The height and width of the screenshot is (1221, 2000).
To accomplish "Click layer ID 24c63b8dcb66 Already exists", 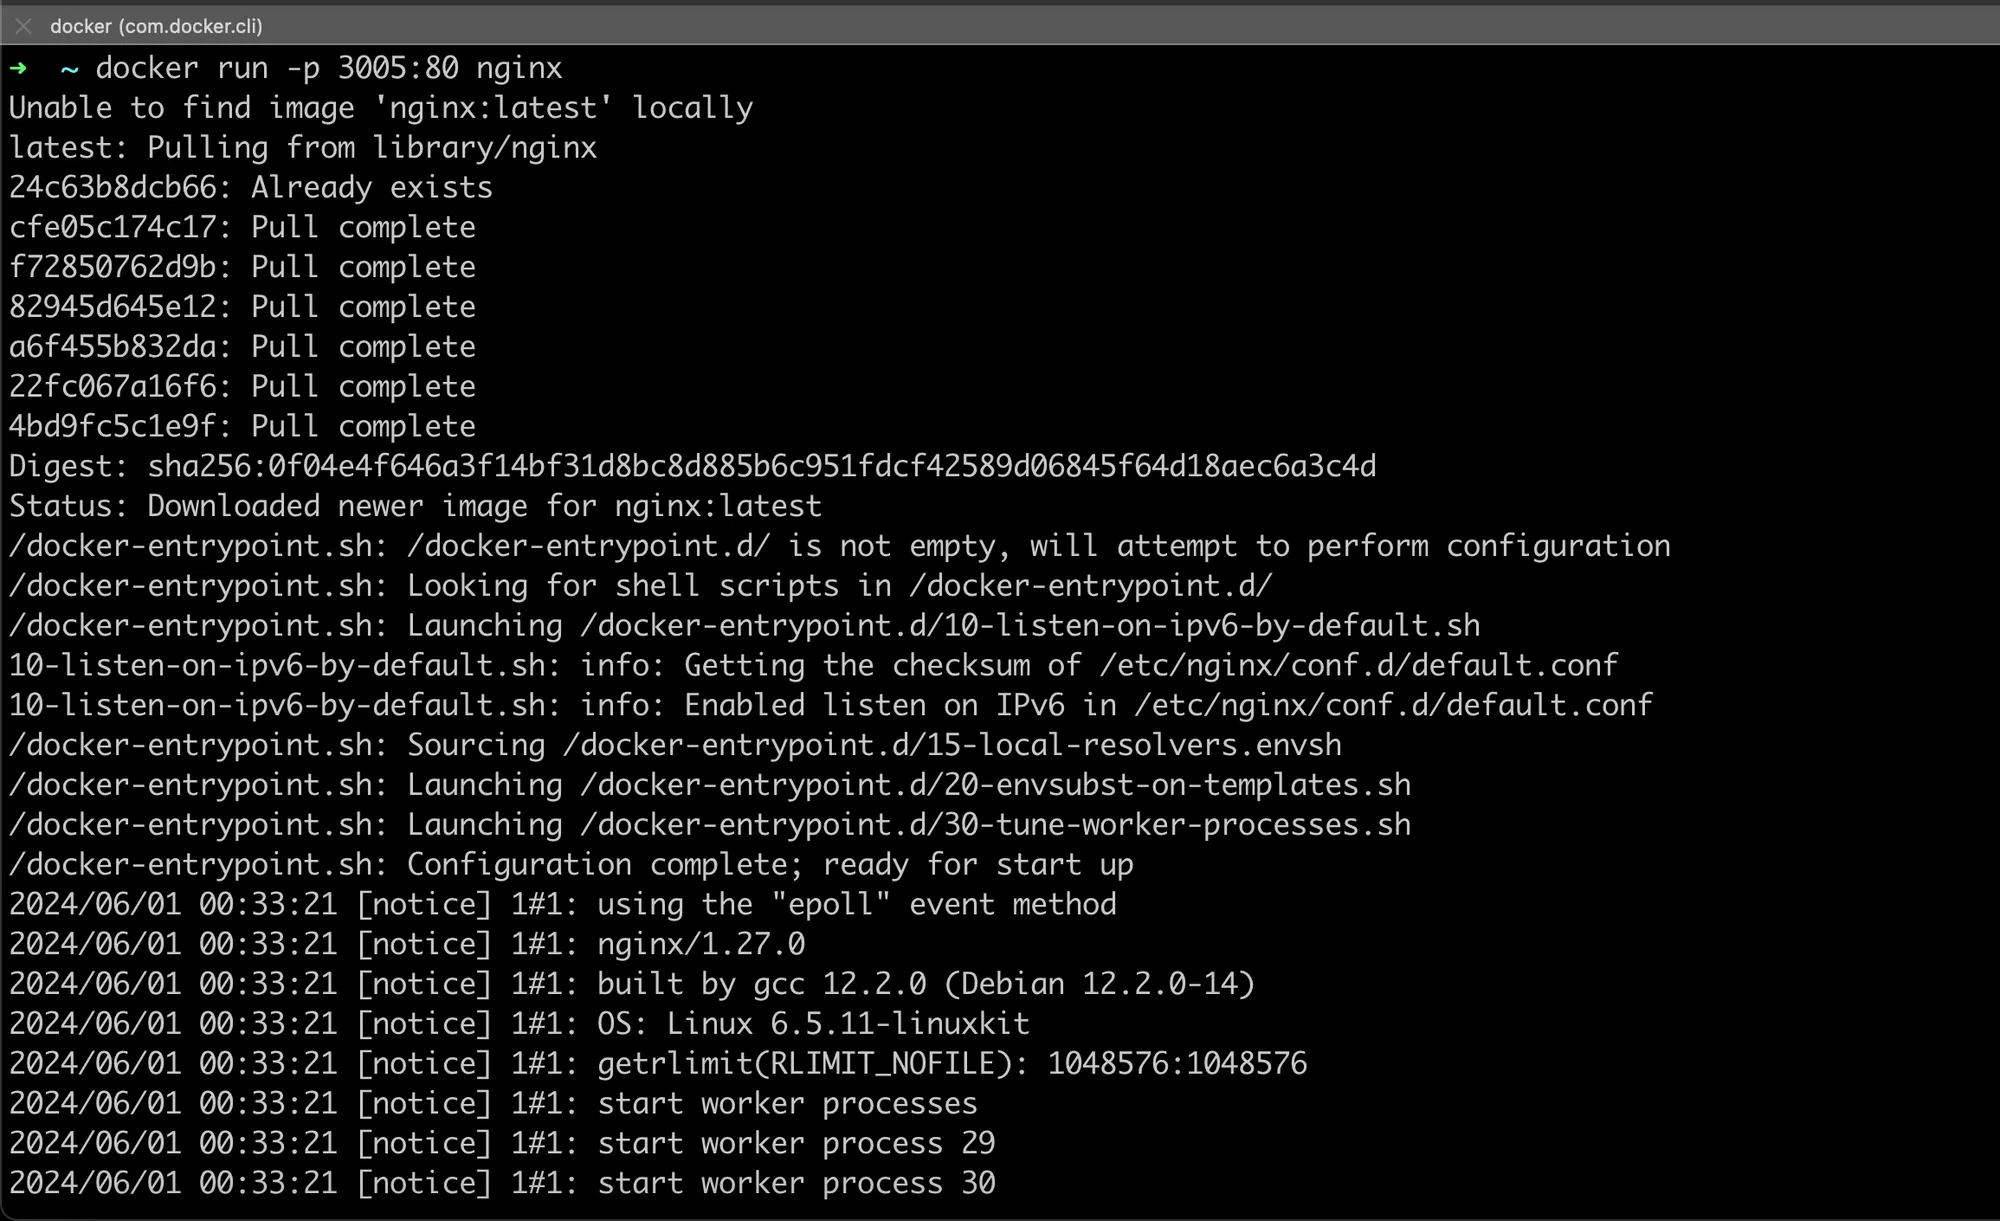I will click(x=250, y=188).
